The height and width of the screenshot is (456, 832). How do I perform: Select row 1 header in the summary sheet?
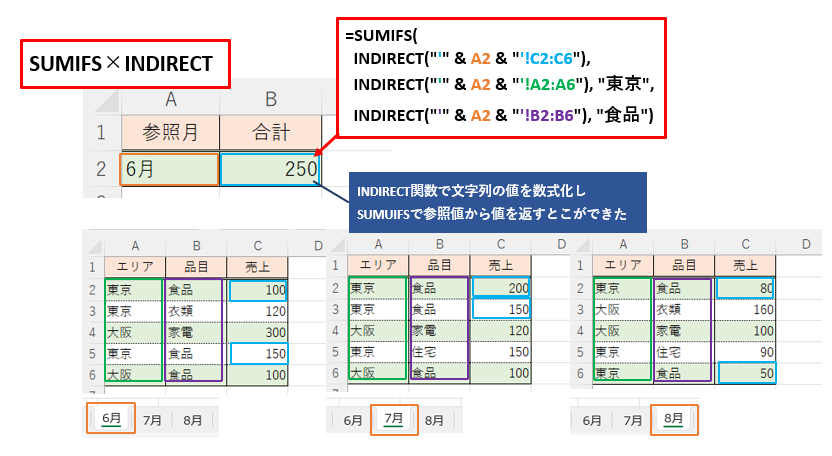click(102, 132)
